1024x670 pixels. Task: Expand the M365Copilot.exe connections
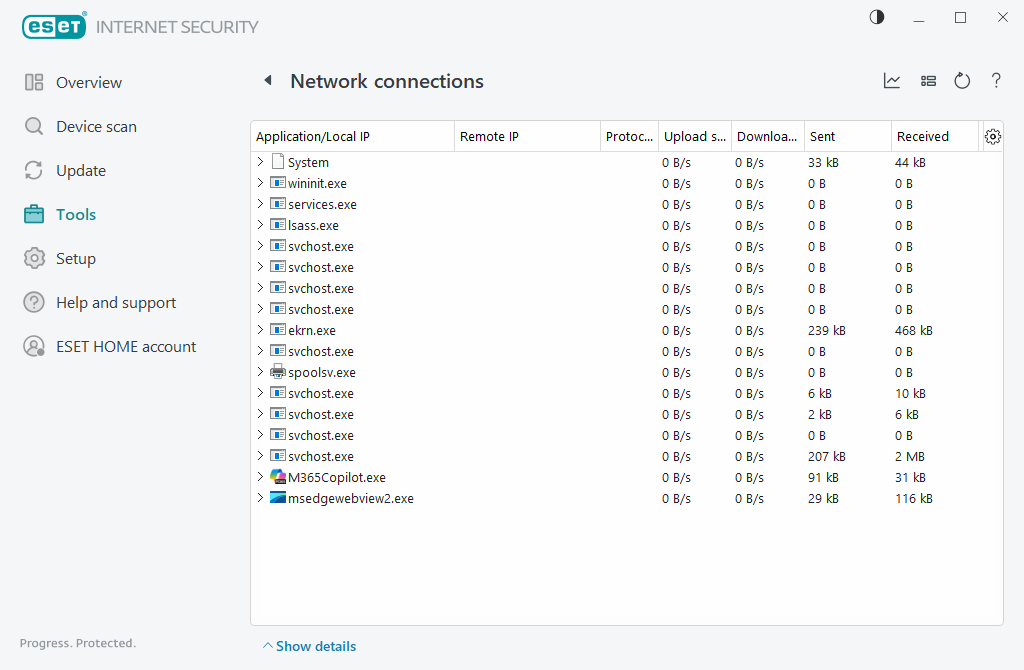(x=260, y=477)
